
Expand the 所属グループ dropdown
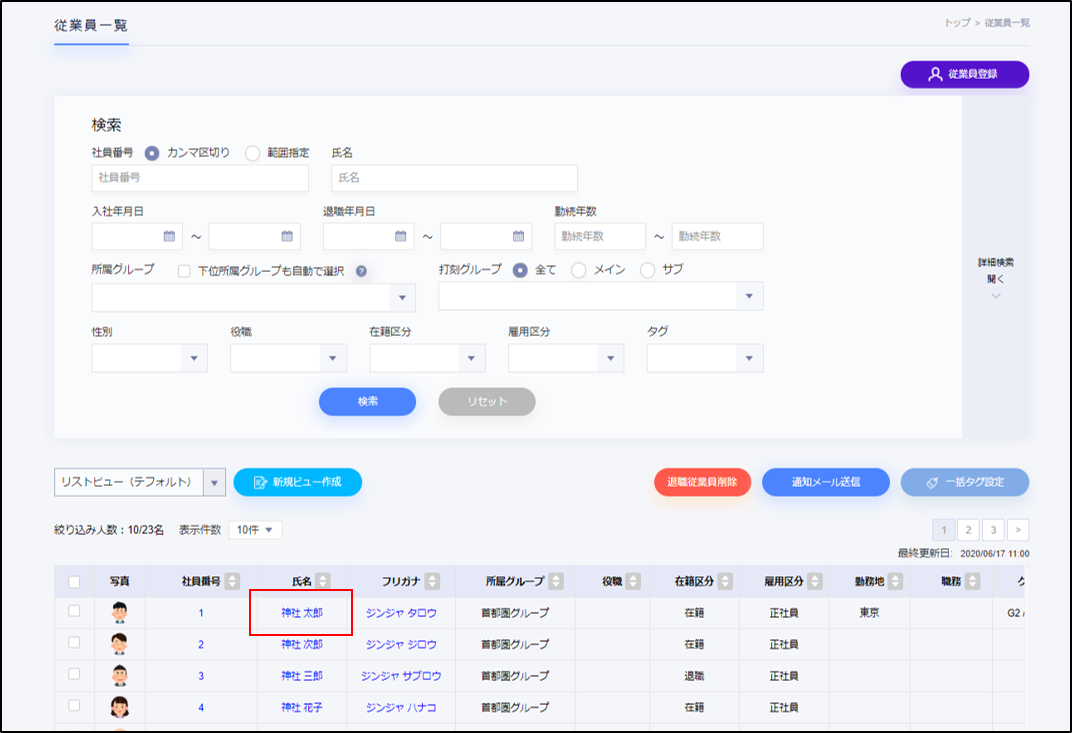click(402, 297)
